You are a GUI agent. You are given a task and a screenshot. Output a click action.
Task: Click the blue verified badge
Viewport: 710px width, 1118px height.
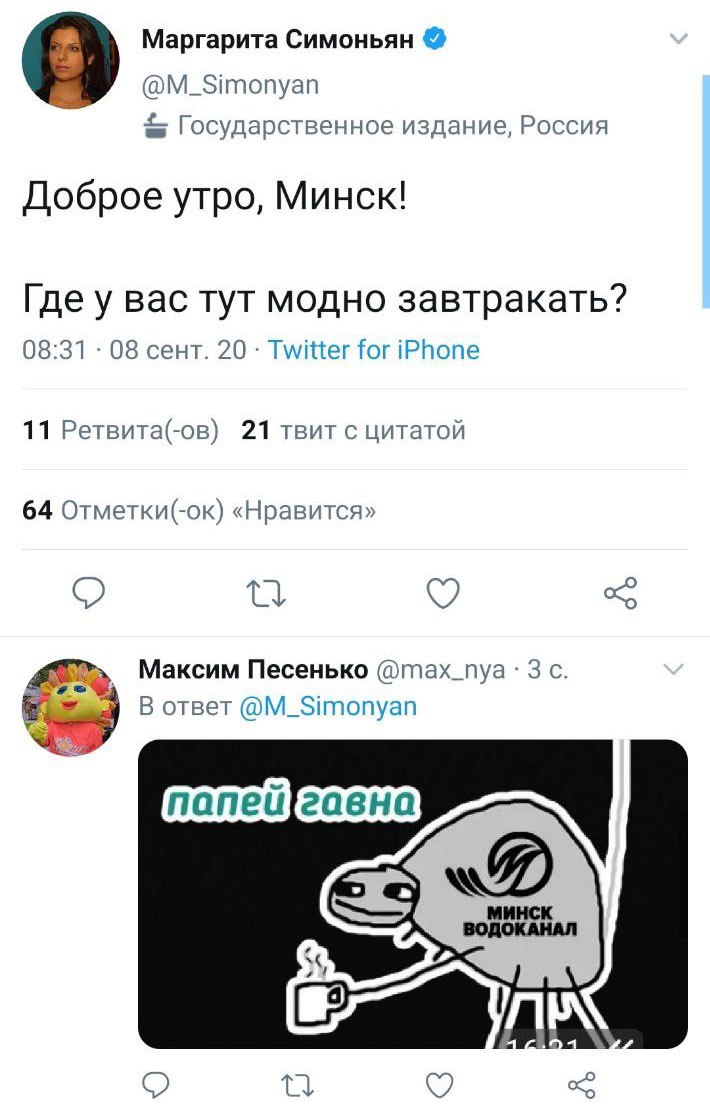436,38
